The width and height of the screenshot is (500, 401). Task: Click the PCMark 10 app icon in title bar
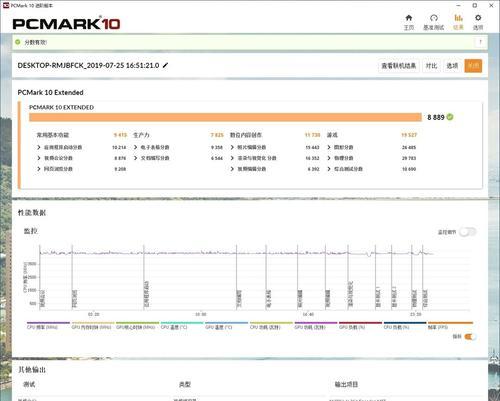6,5
